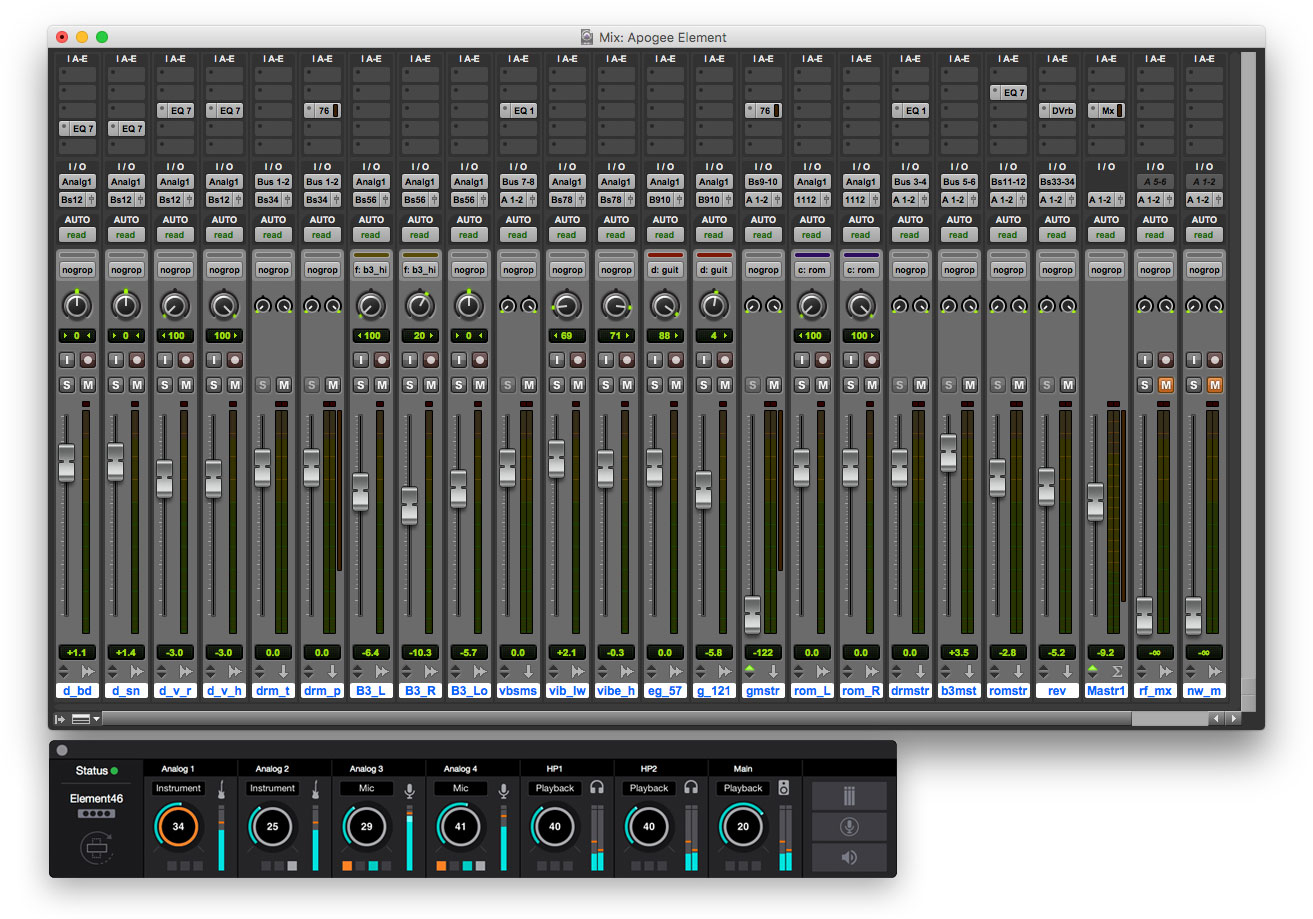Image resolution: width=1313 pixels, height=919 pixels.
Task: Open the 76 compressor insert on drm_p
Action: click(x=322, y=110)
